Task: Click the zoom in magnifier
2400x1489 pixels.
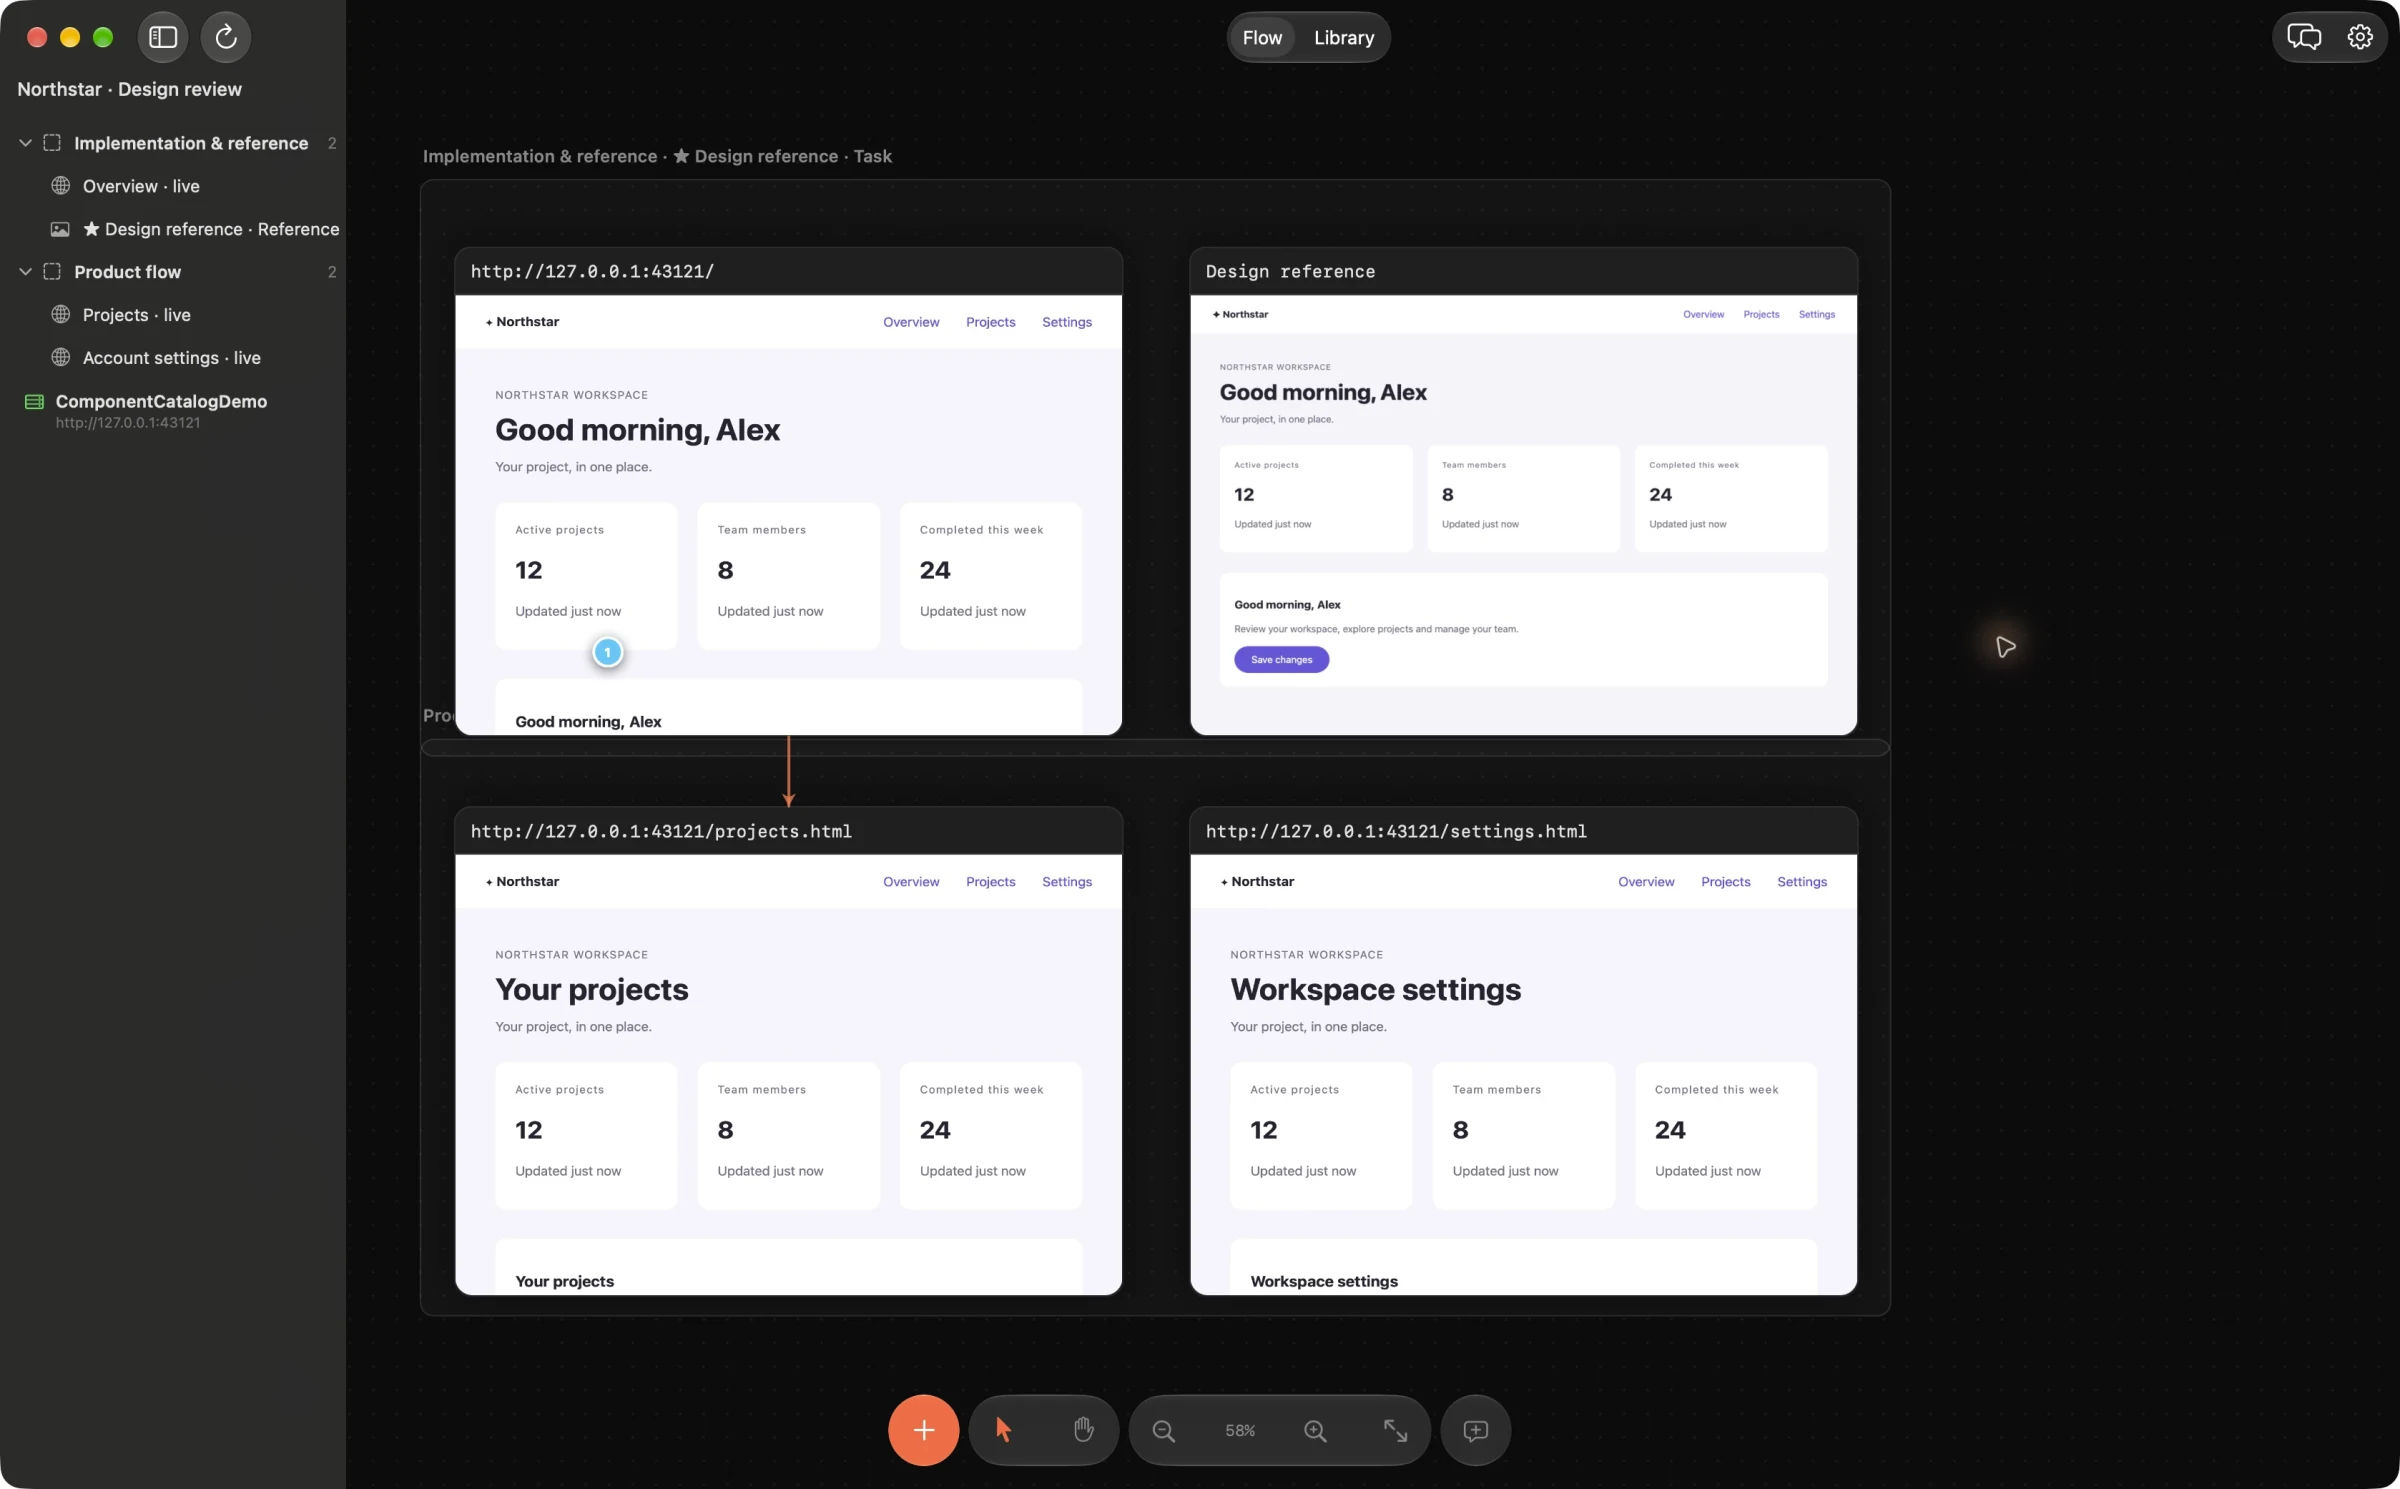Action: point(1315,1431)
